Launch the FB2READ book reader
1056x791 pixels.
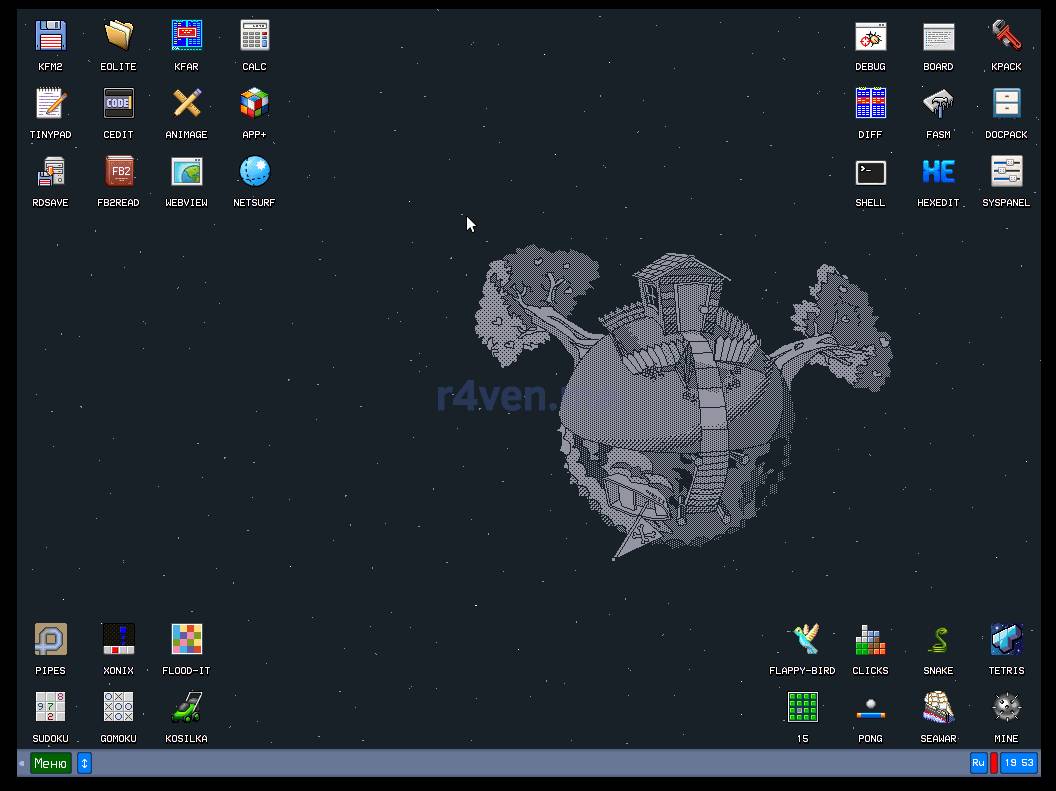pyautogui.click(x=118, y=172)
